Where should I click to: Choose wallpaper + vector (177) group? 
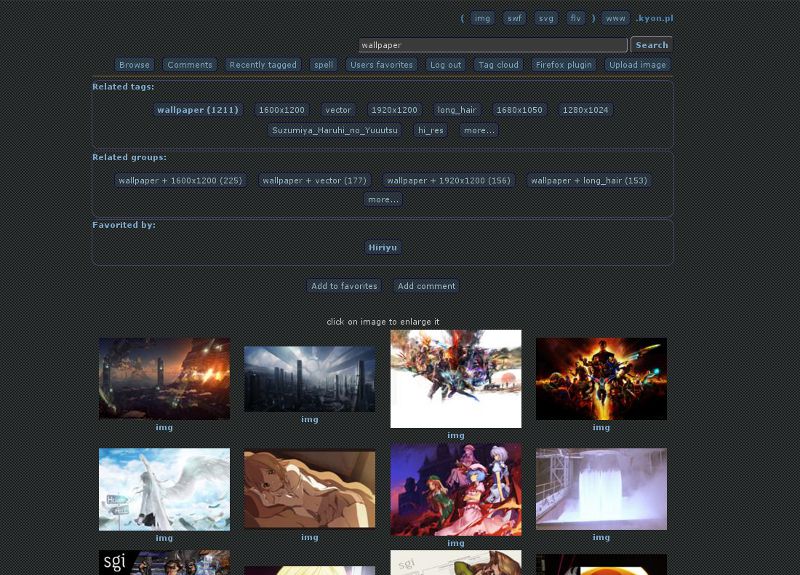[314, 180]
